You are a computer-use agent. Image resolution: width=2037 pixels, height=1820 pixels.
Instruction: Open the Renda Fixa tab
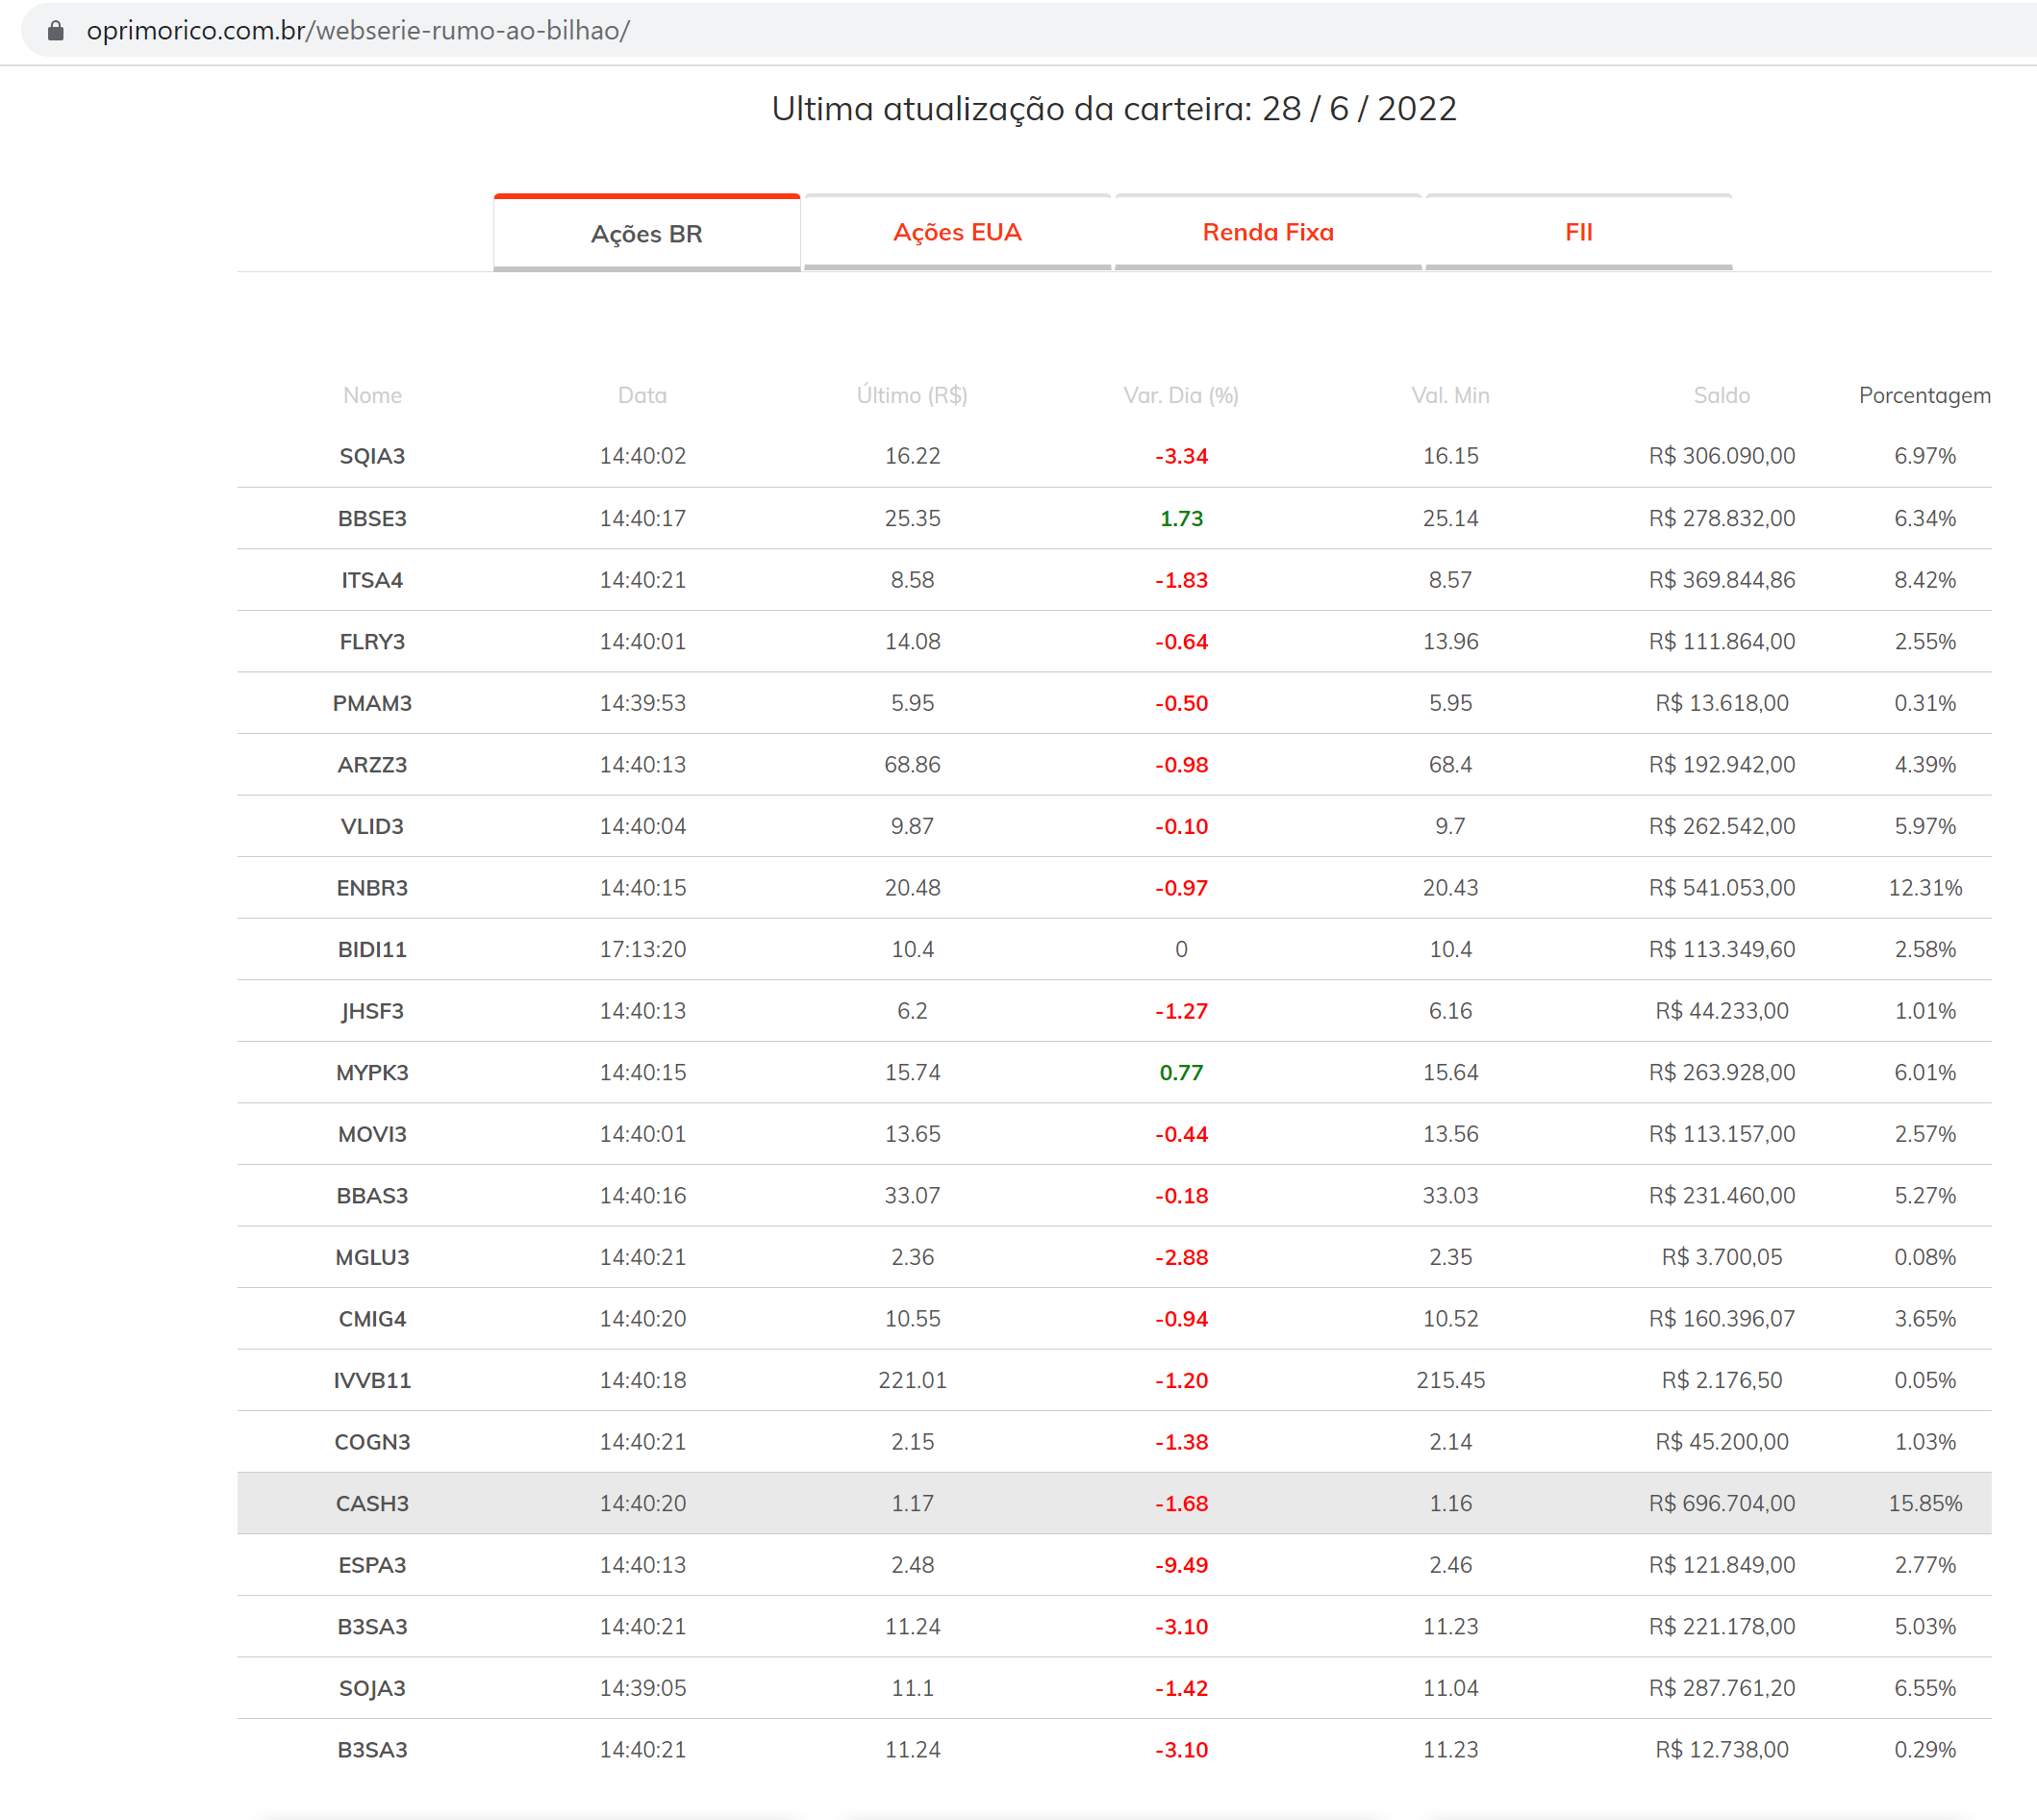tap(1267, 232)
